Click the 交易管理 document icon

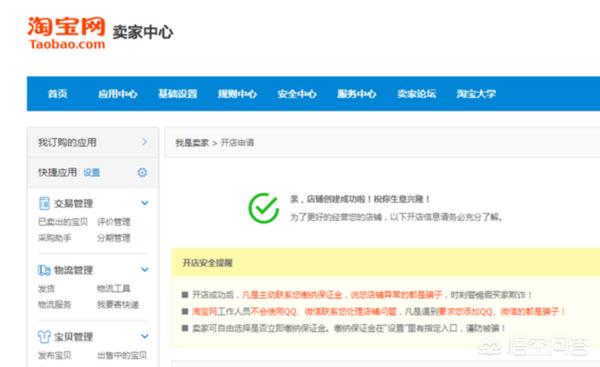[x=44, y=203]
